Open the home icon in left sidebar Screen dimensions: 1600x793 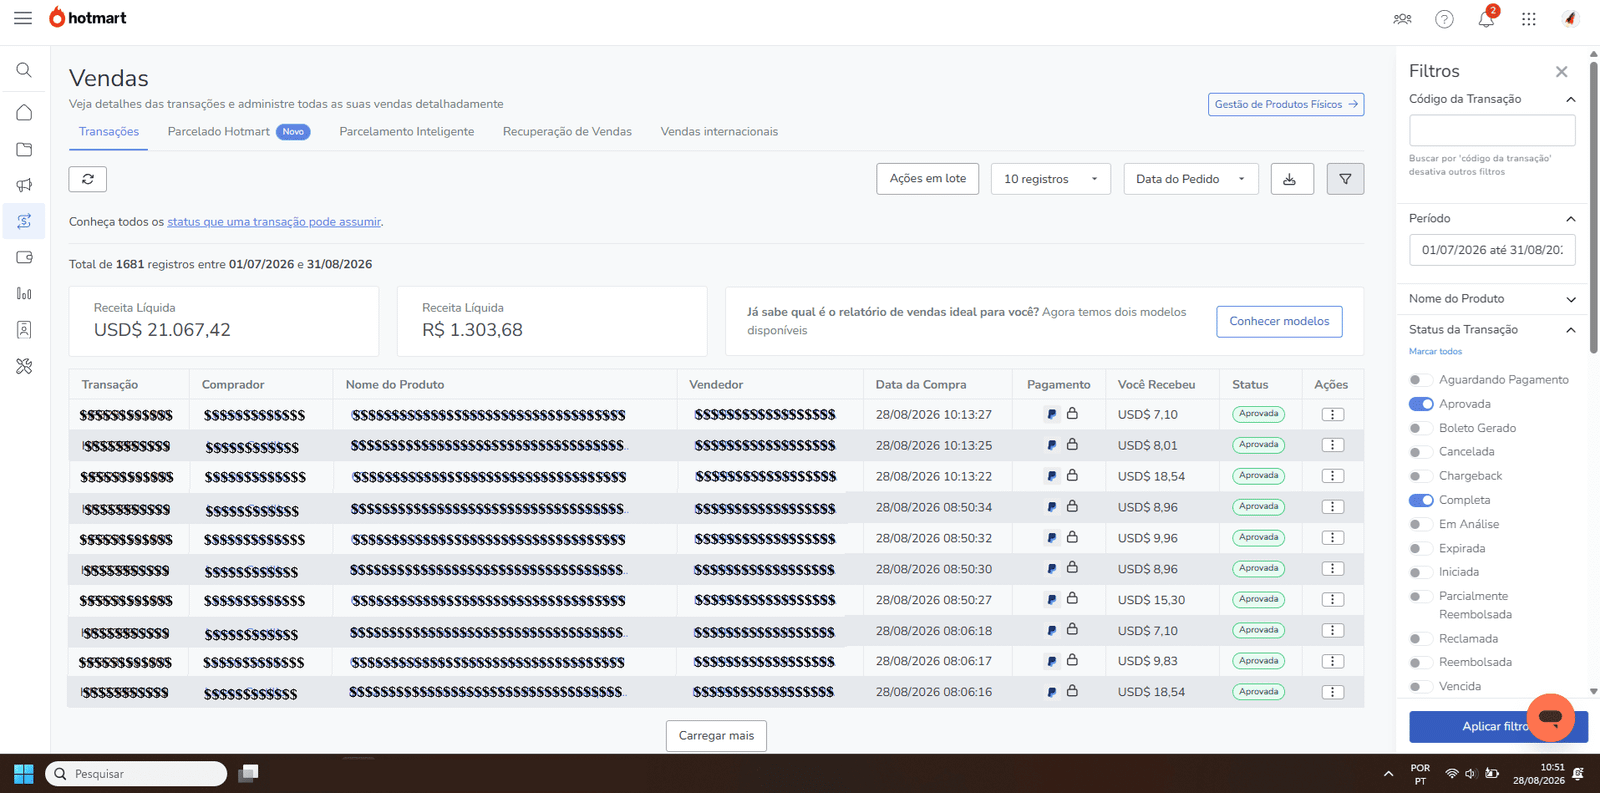[x=24, y=113]
